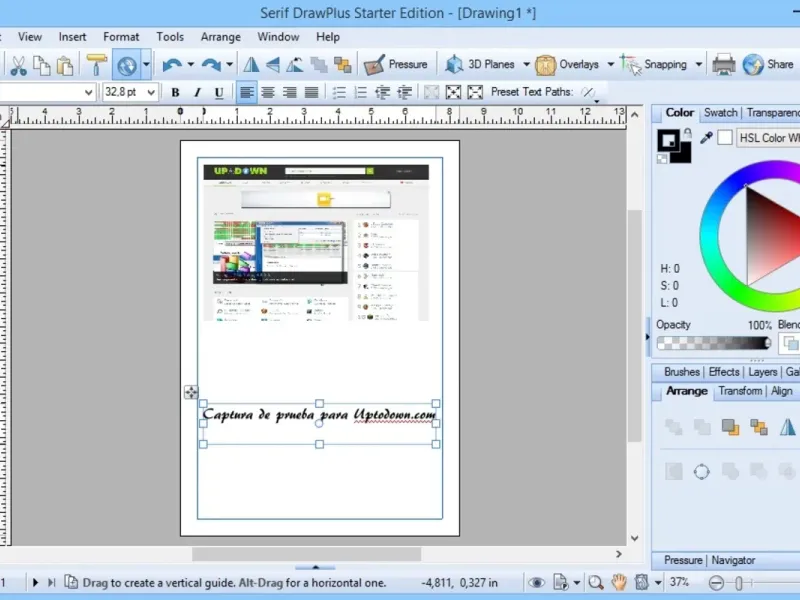The height and width of the screenshot is (600, 800).
Task: Justify the text
Action: pos(311,92)
